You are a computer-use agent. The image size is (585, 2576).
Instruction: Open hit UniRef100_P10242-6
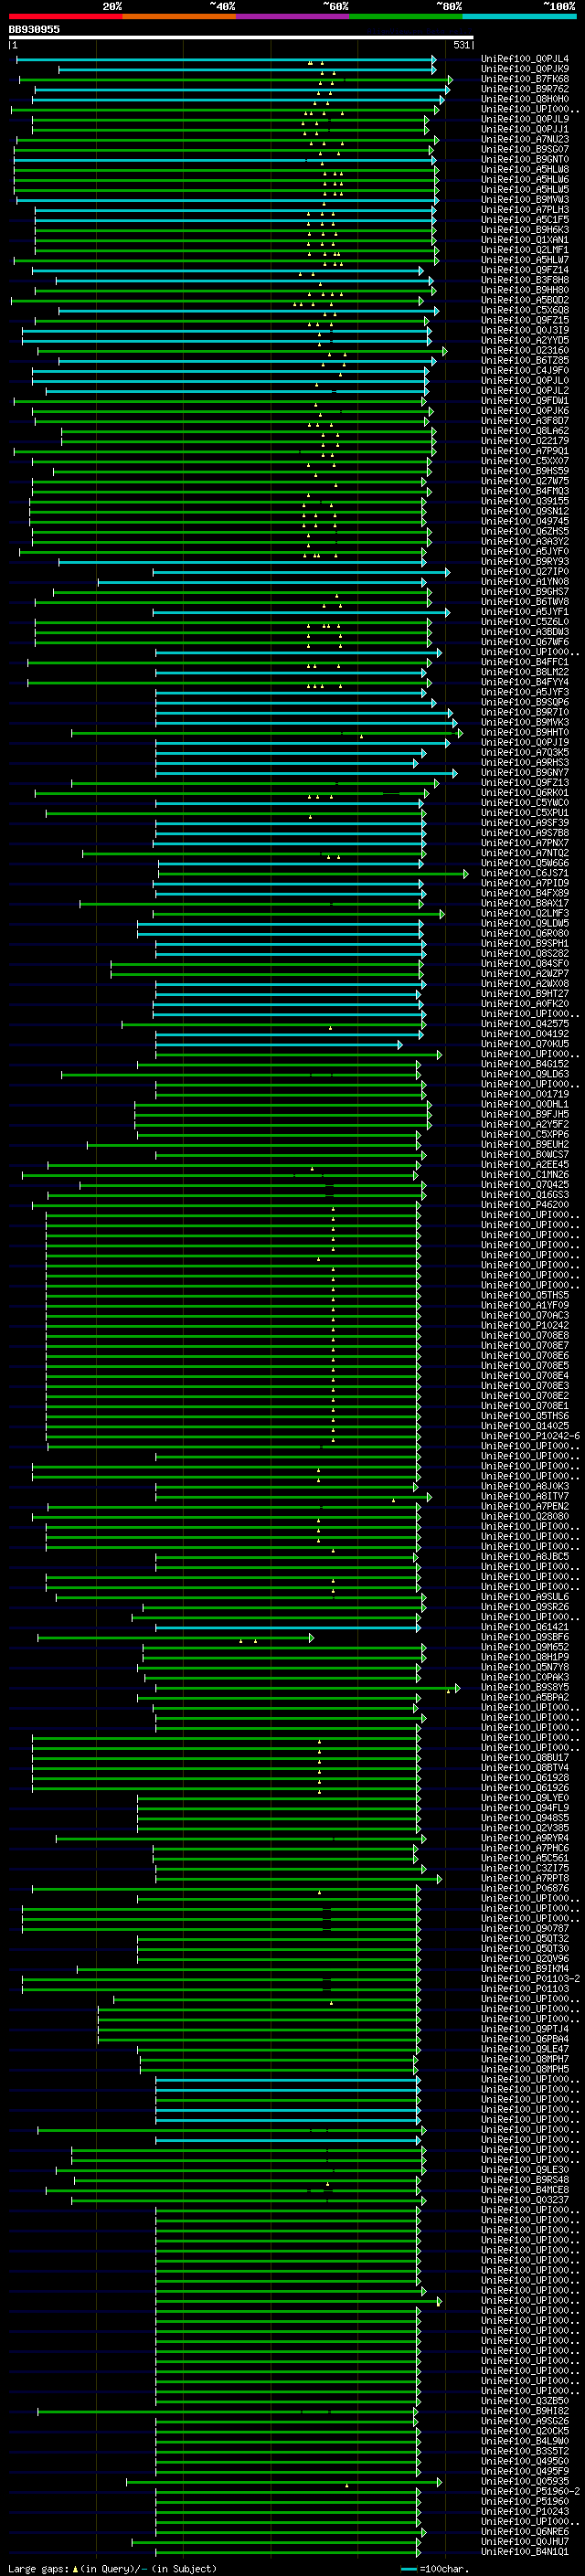[x=530, y=1436]
